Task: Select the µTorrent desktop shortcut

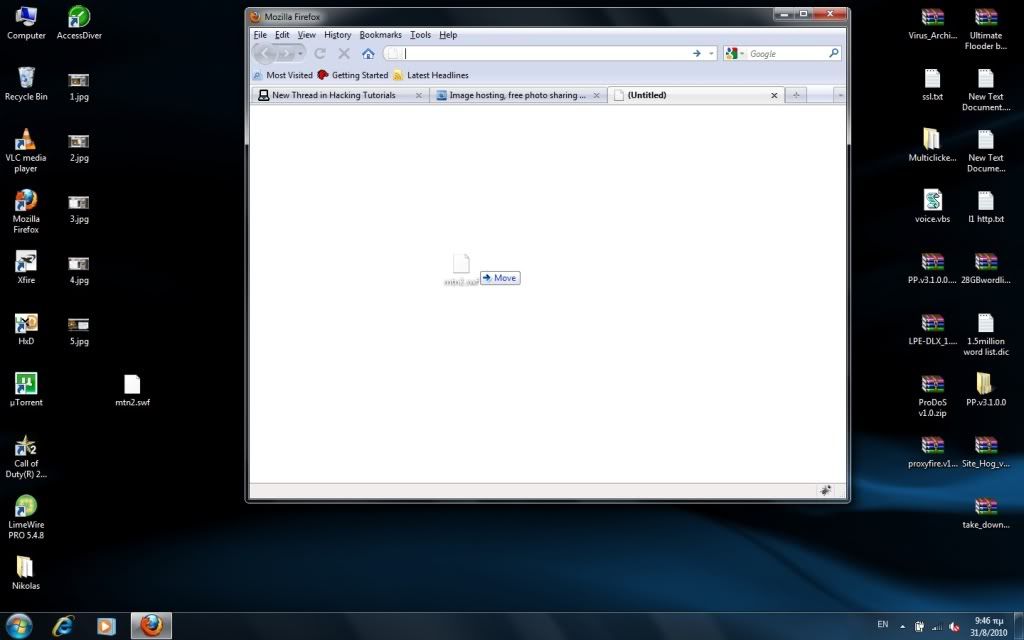Action: [26, 390]
